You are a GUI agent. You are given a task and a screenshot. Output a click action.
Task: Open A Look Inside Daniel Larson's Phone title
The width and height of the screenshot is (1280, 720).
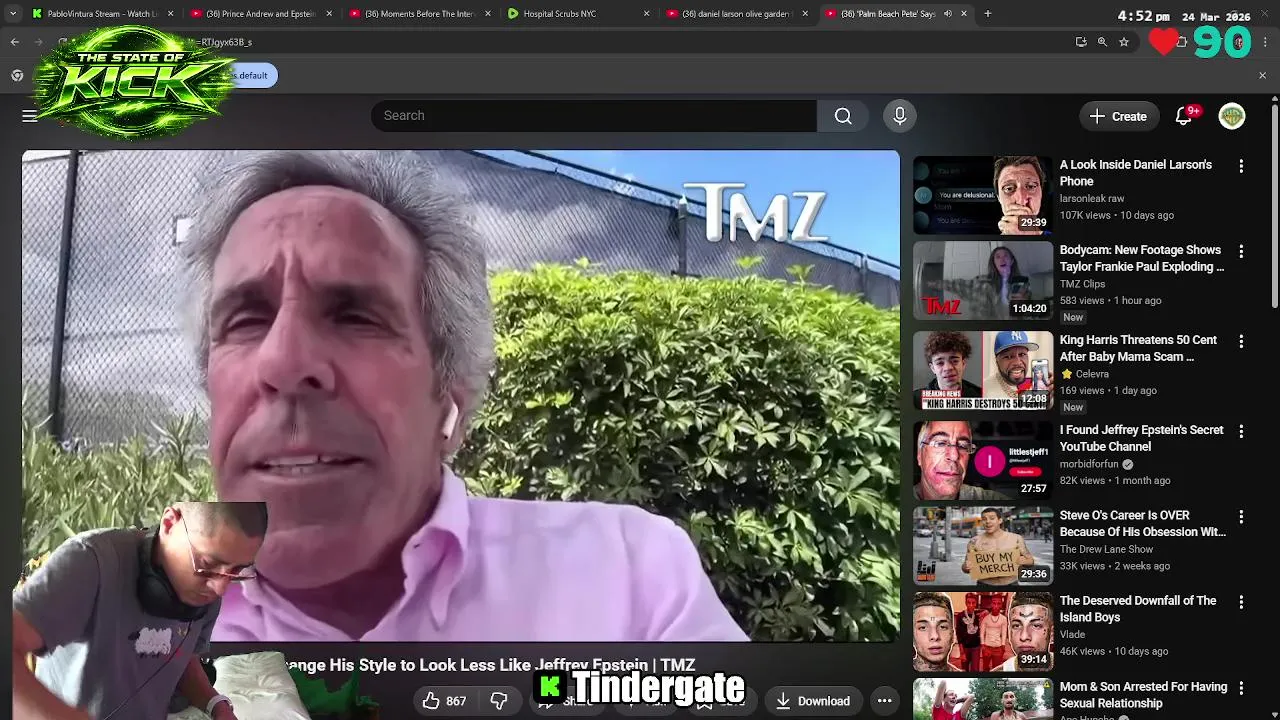tap(1136, 173)
